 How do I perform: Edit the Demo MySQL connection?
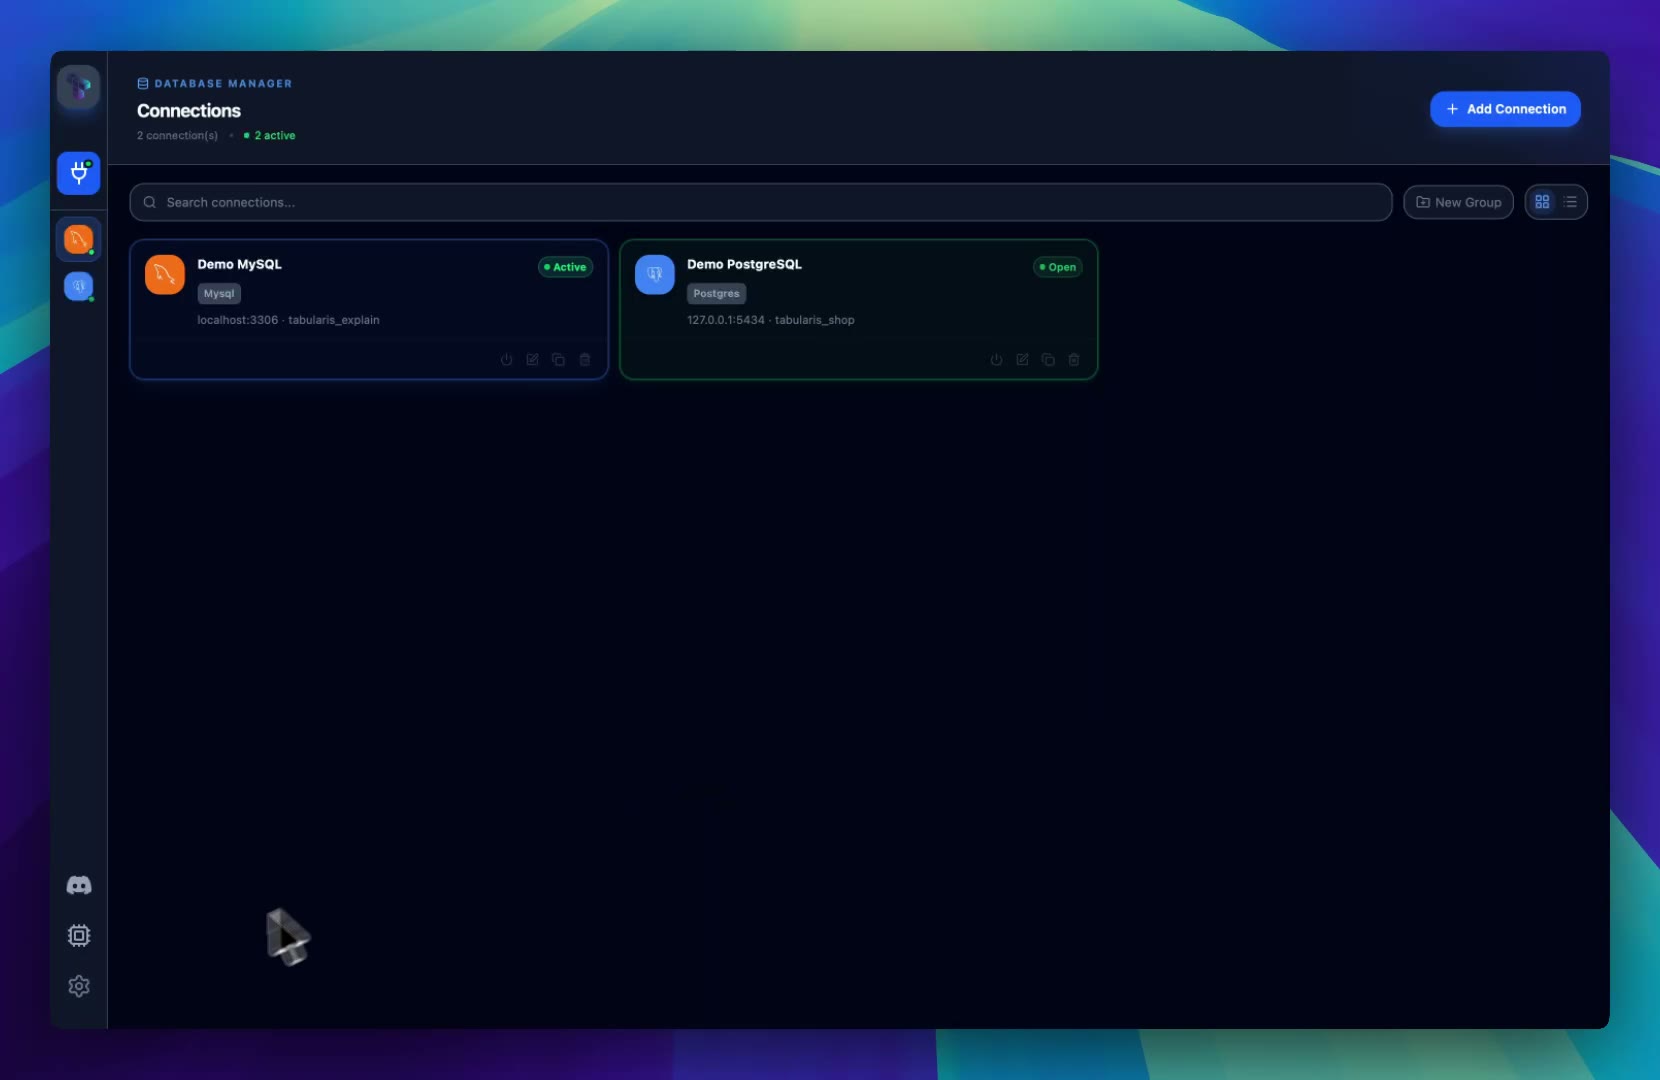click(532, 360)
